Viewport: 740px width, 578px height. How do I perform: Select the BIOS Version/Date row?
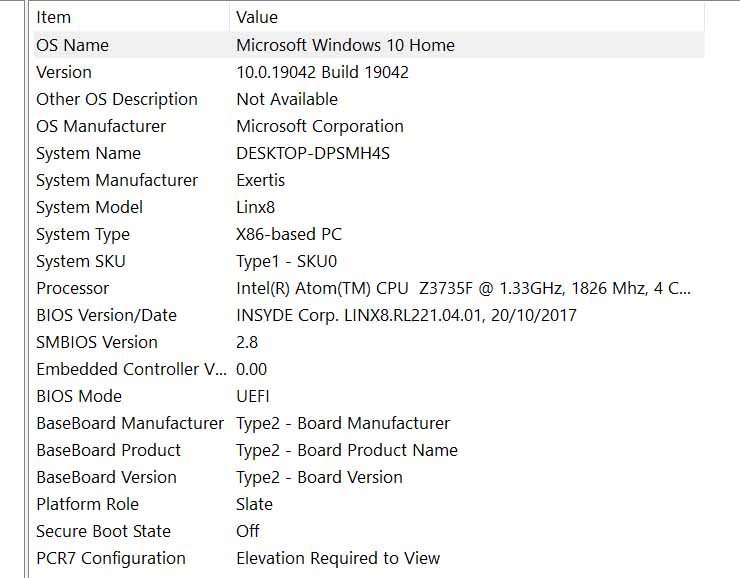tap(369, 315)
